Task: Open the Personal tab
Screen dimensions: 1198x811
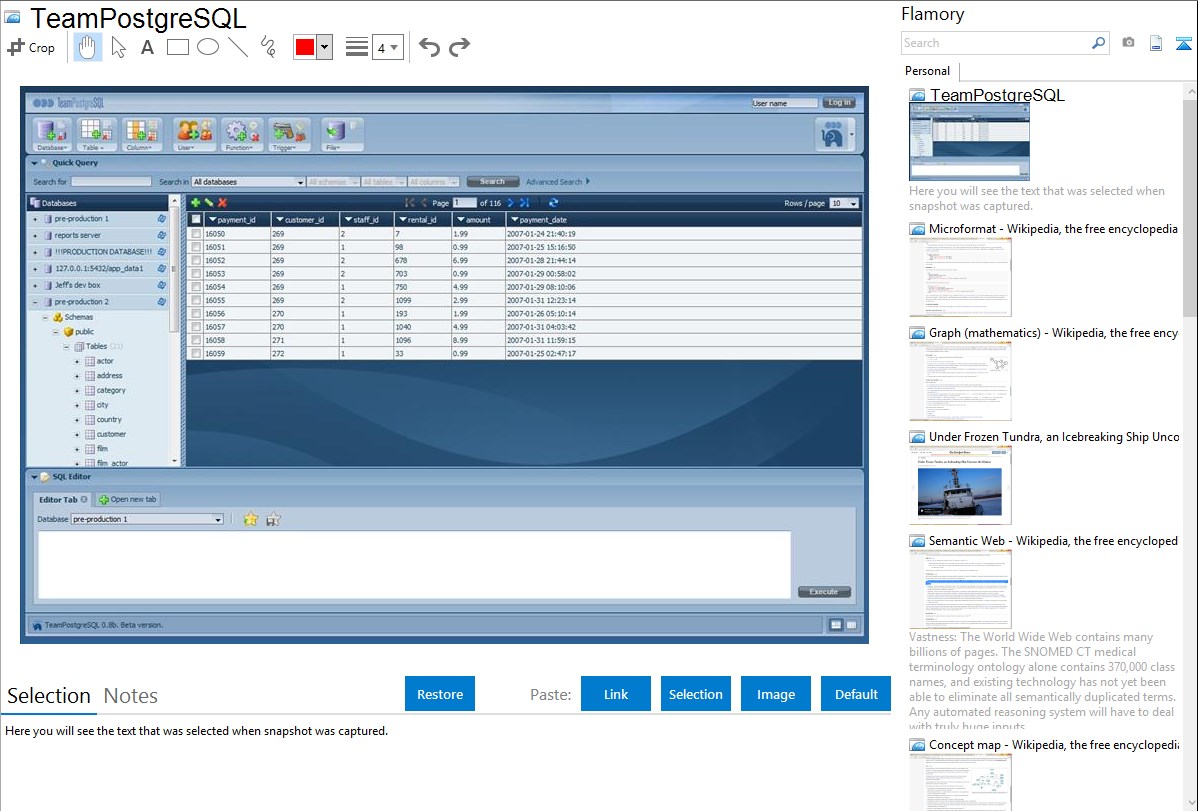Action: [x=928, y=71]
